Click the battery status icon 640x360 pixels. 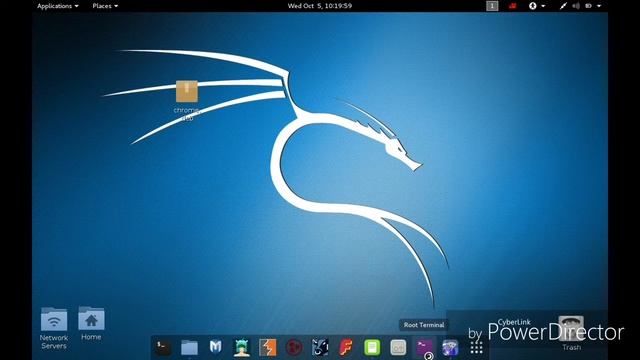click(588, 6)
